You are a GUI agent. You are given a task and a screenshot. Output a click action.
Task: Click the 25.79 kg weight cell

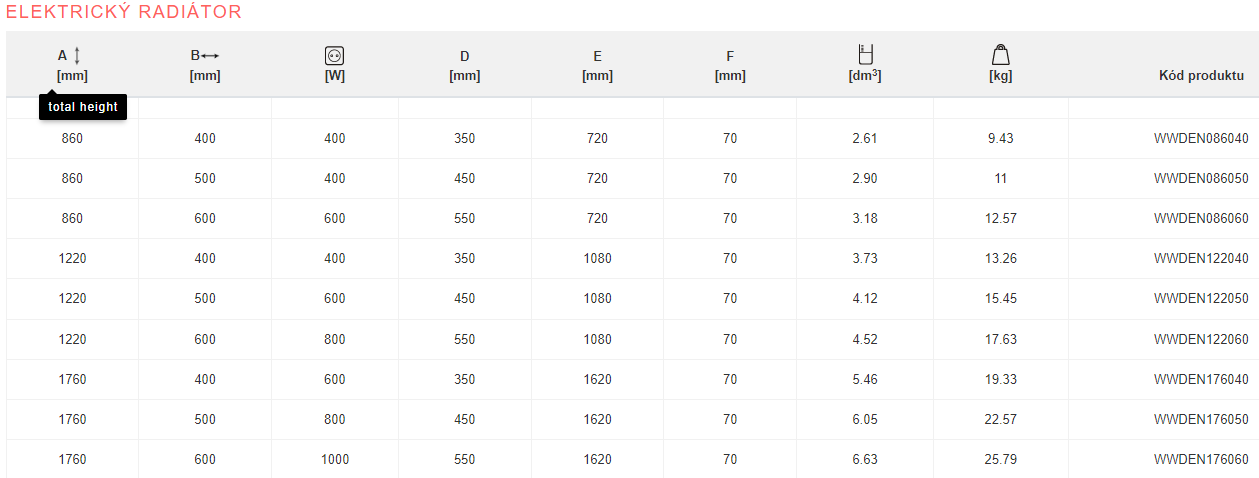[x=1000, y=460]
